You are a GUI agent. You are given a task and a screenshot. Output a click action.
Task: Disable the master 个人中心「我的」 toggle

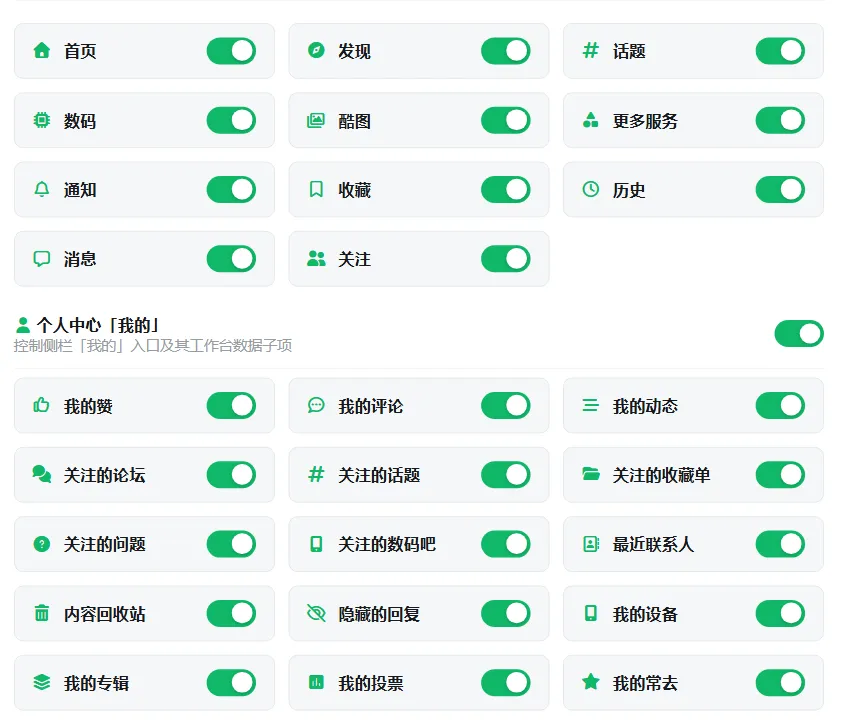click(x=799, y=333)
